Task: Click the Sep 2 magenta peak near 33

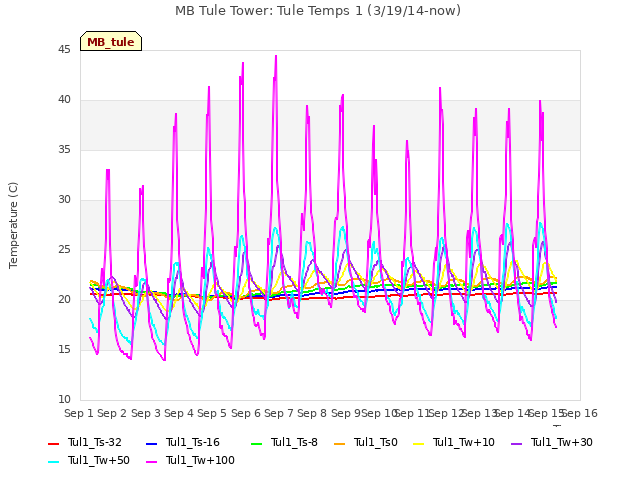Action: (108, 171)
